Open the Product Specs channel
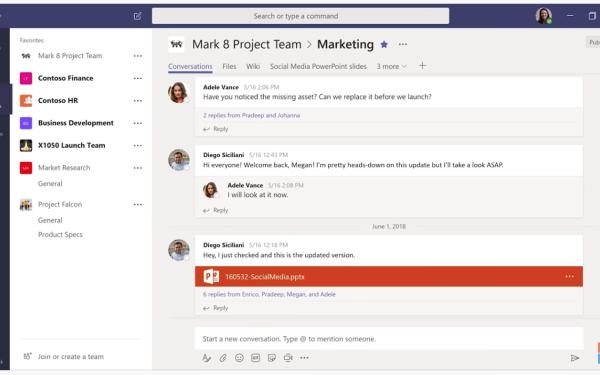This screenshot has width=600, height=375. tap(60, 235)
